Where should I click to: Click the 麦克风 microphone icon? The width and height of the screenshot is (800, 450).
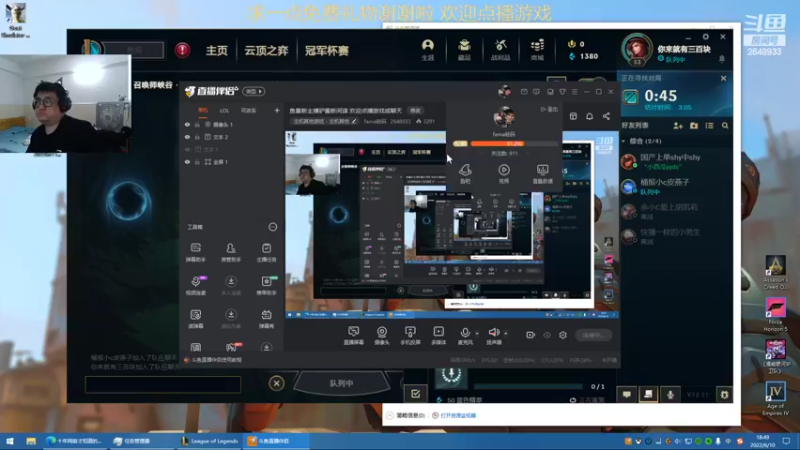coord(465,334)
